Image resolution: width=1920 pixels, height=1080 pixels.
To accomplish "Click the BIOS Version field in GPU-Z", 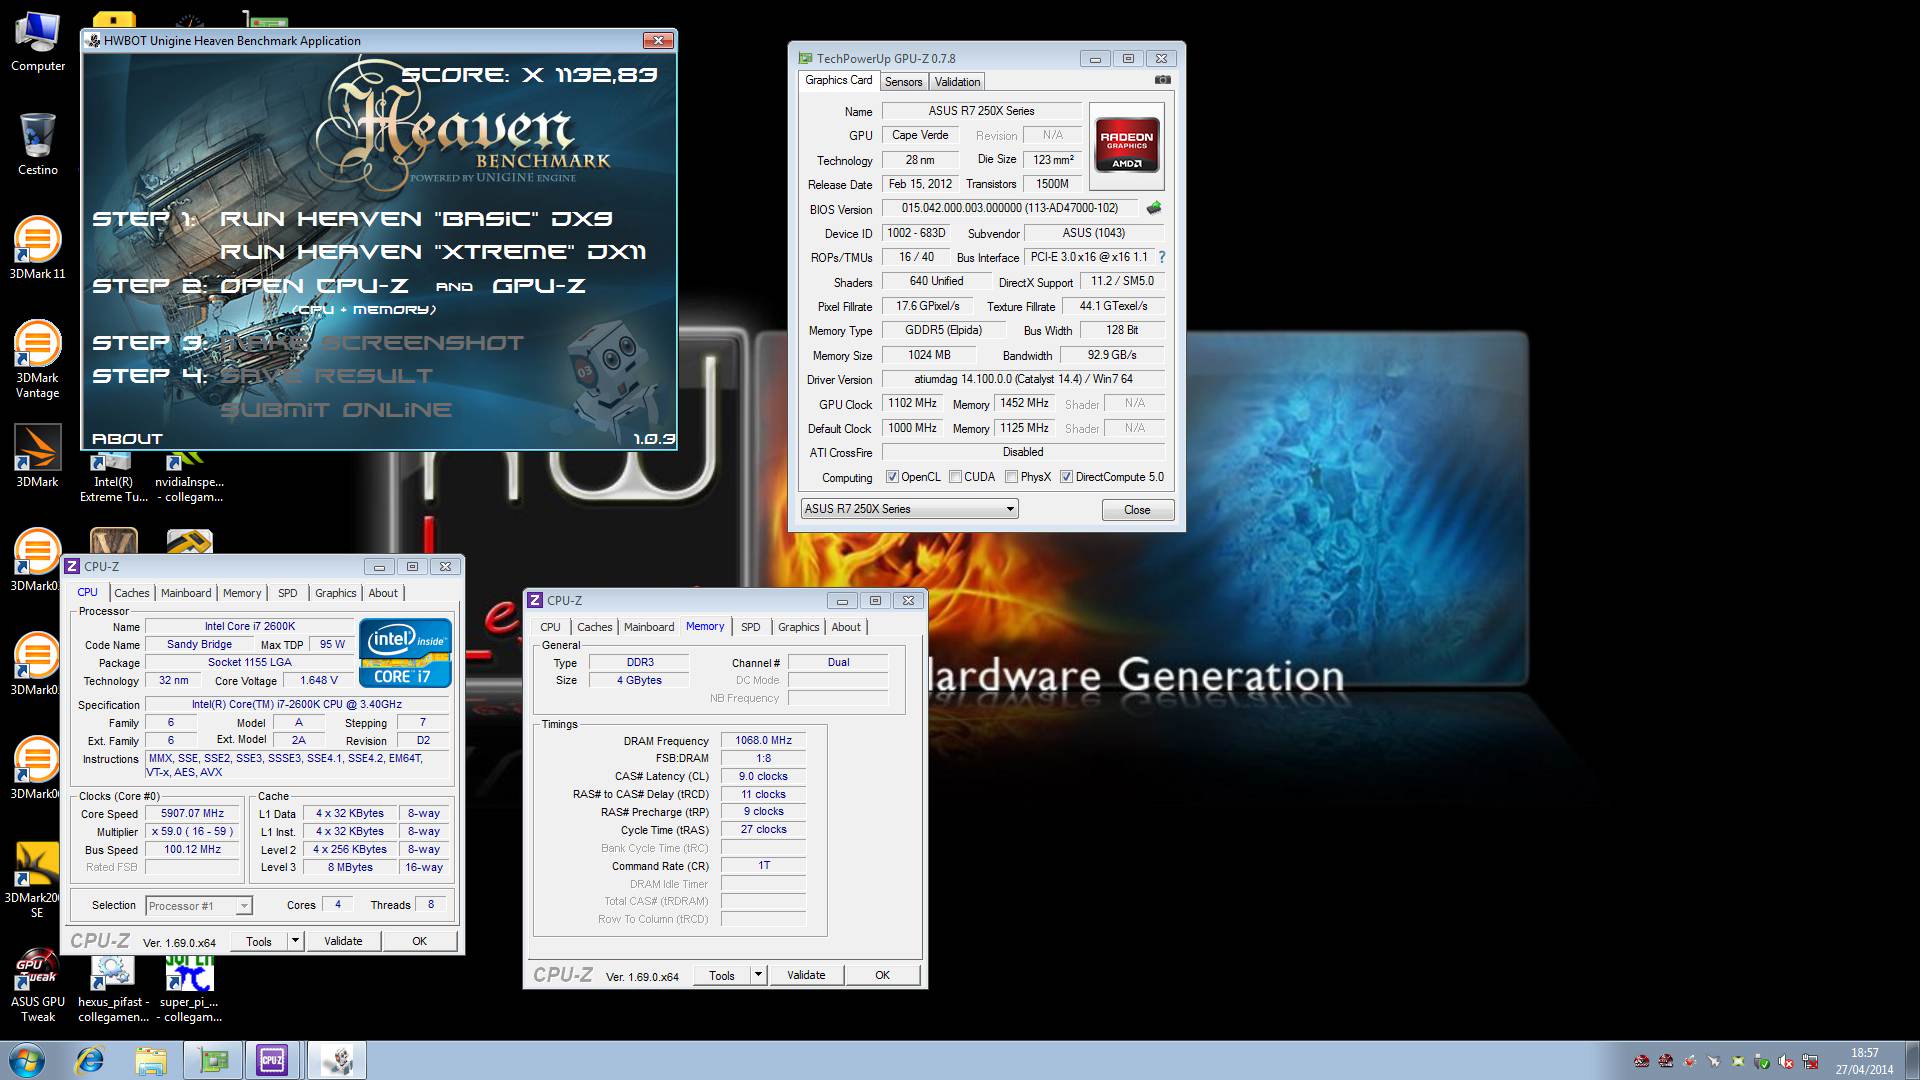I will (1009, 208).
